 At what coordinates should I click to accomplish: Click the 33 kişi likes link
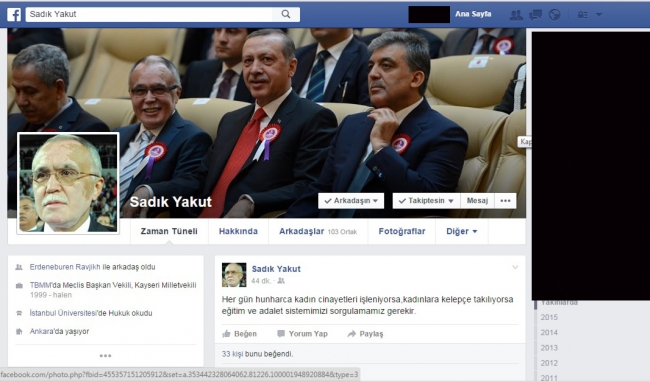pos(233,354)
